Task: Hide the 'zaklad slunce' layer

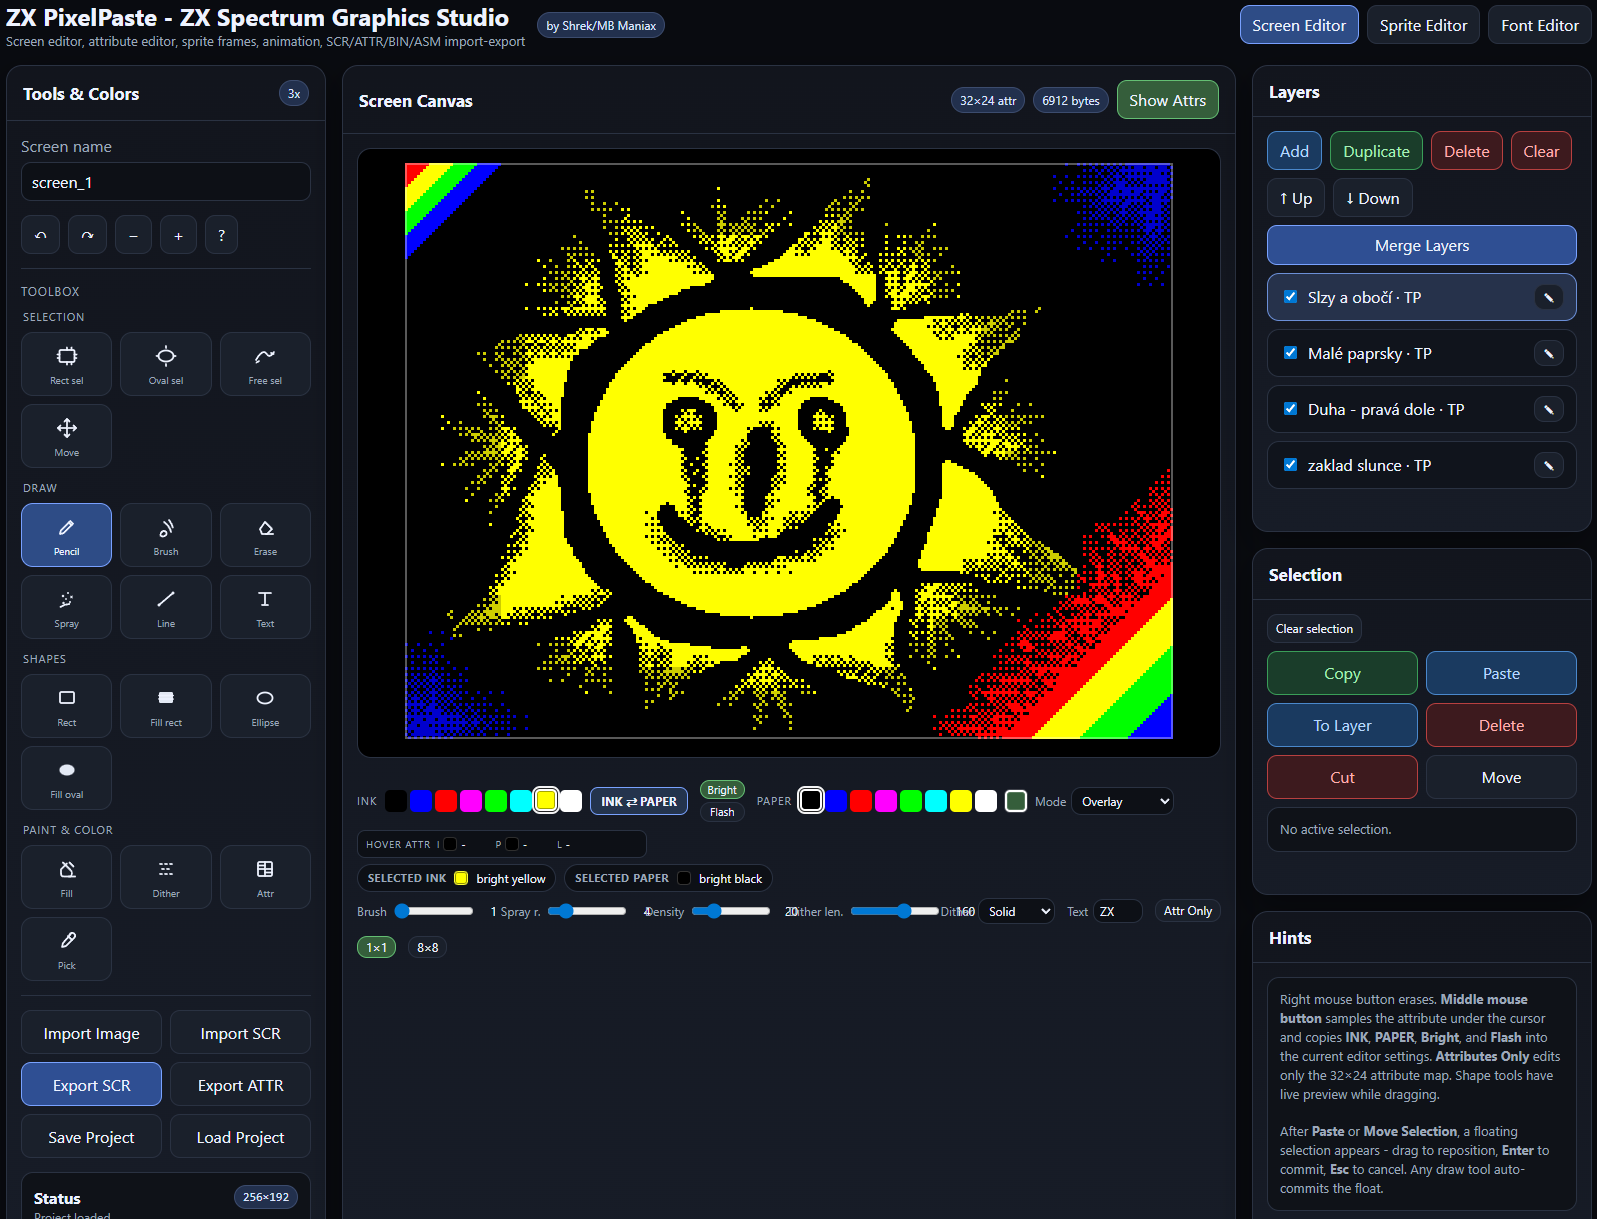Action: [x=1290, y=465]
